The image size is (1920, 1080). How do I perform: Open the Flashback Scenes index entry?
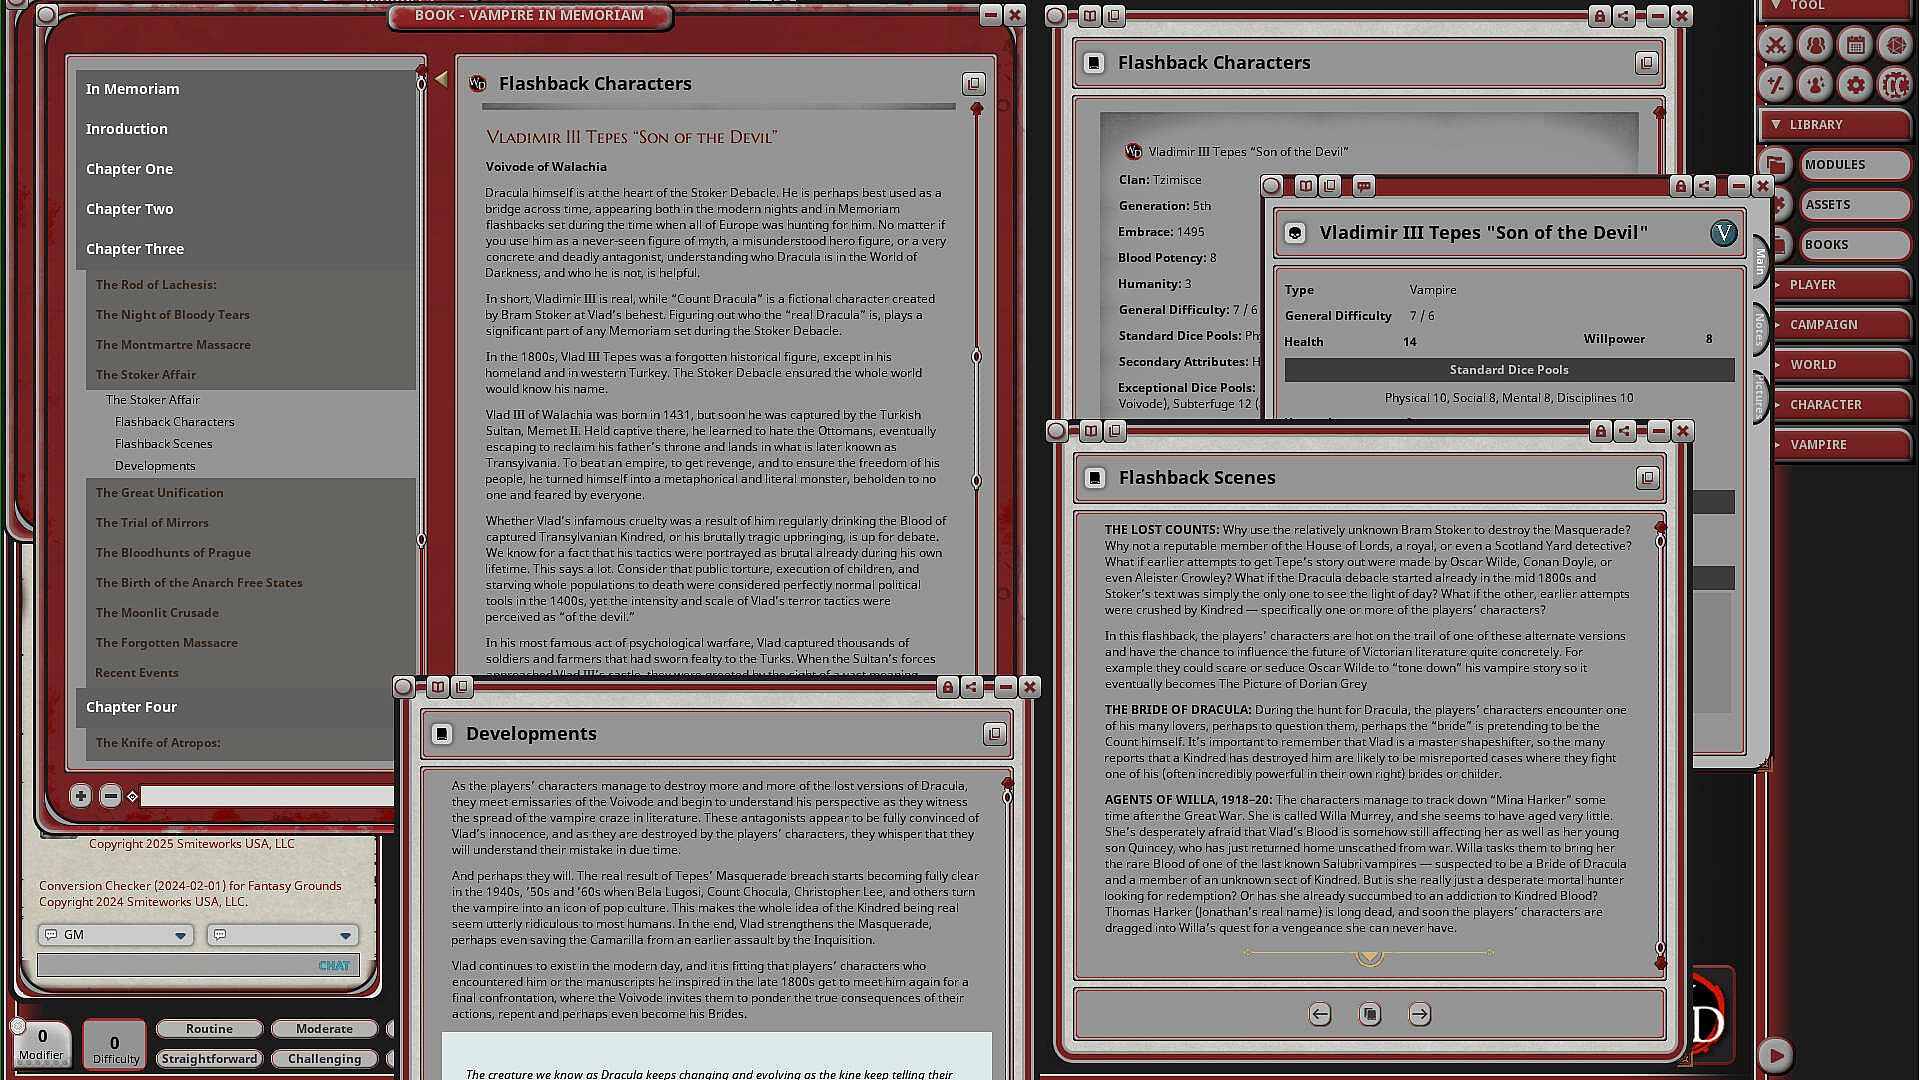[163, 444]
